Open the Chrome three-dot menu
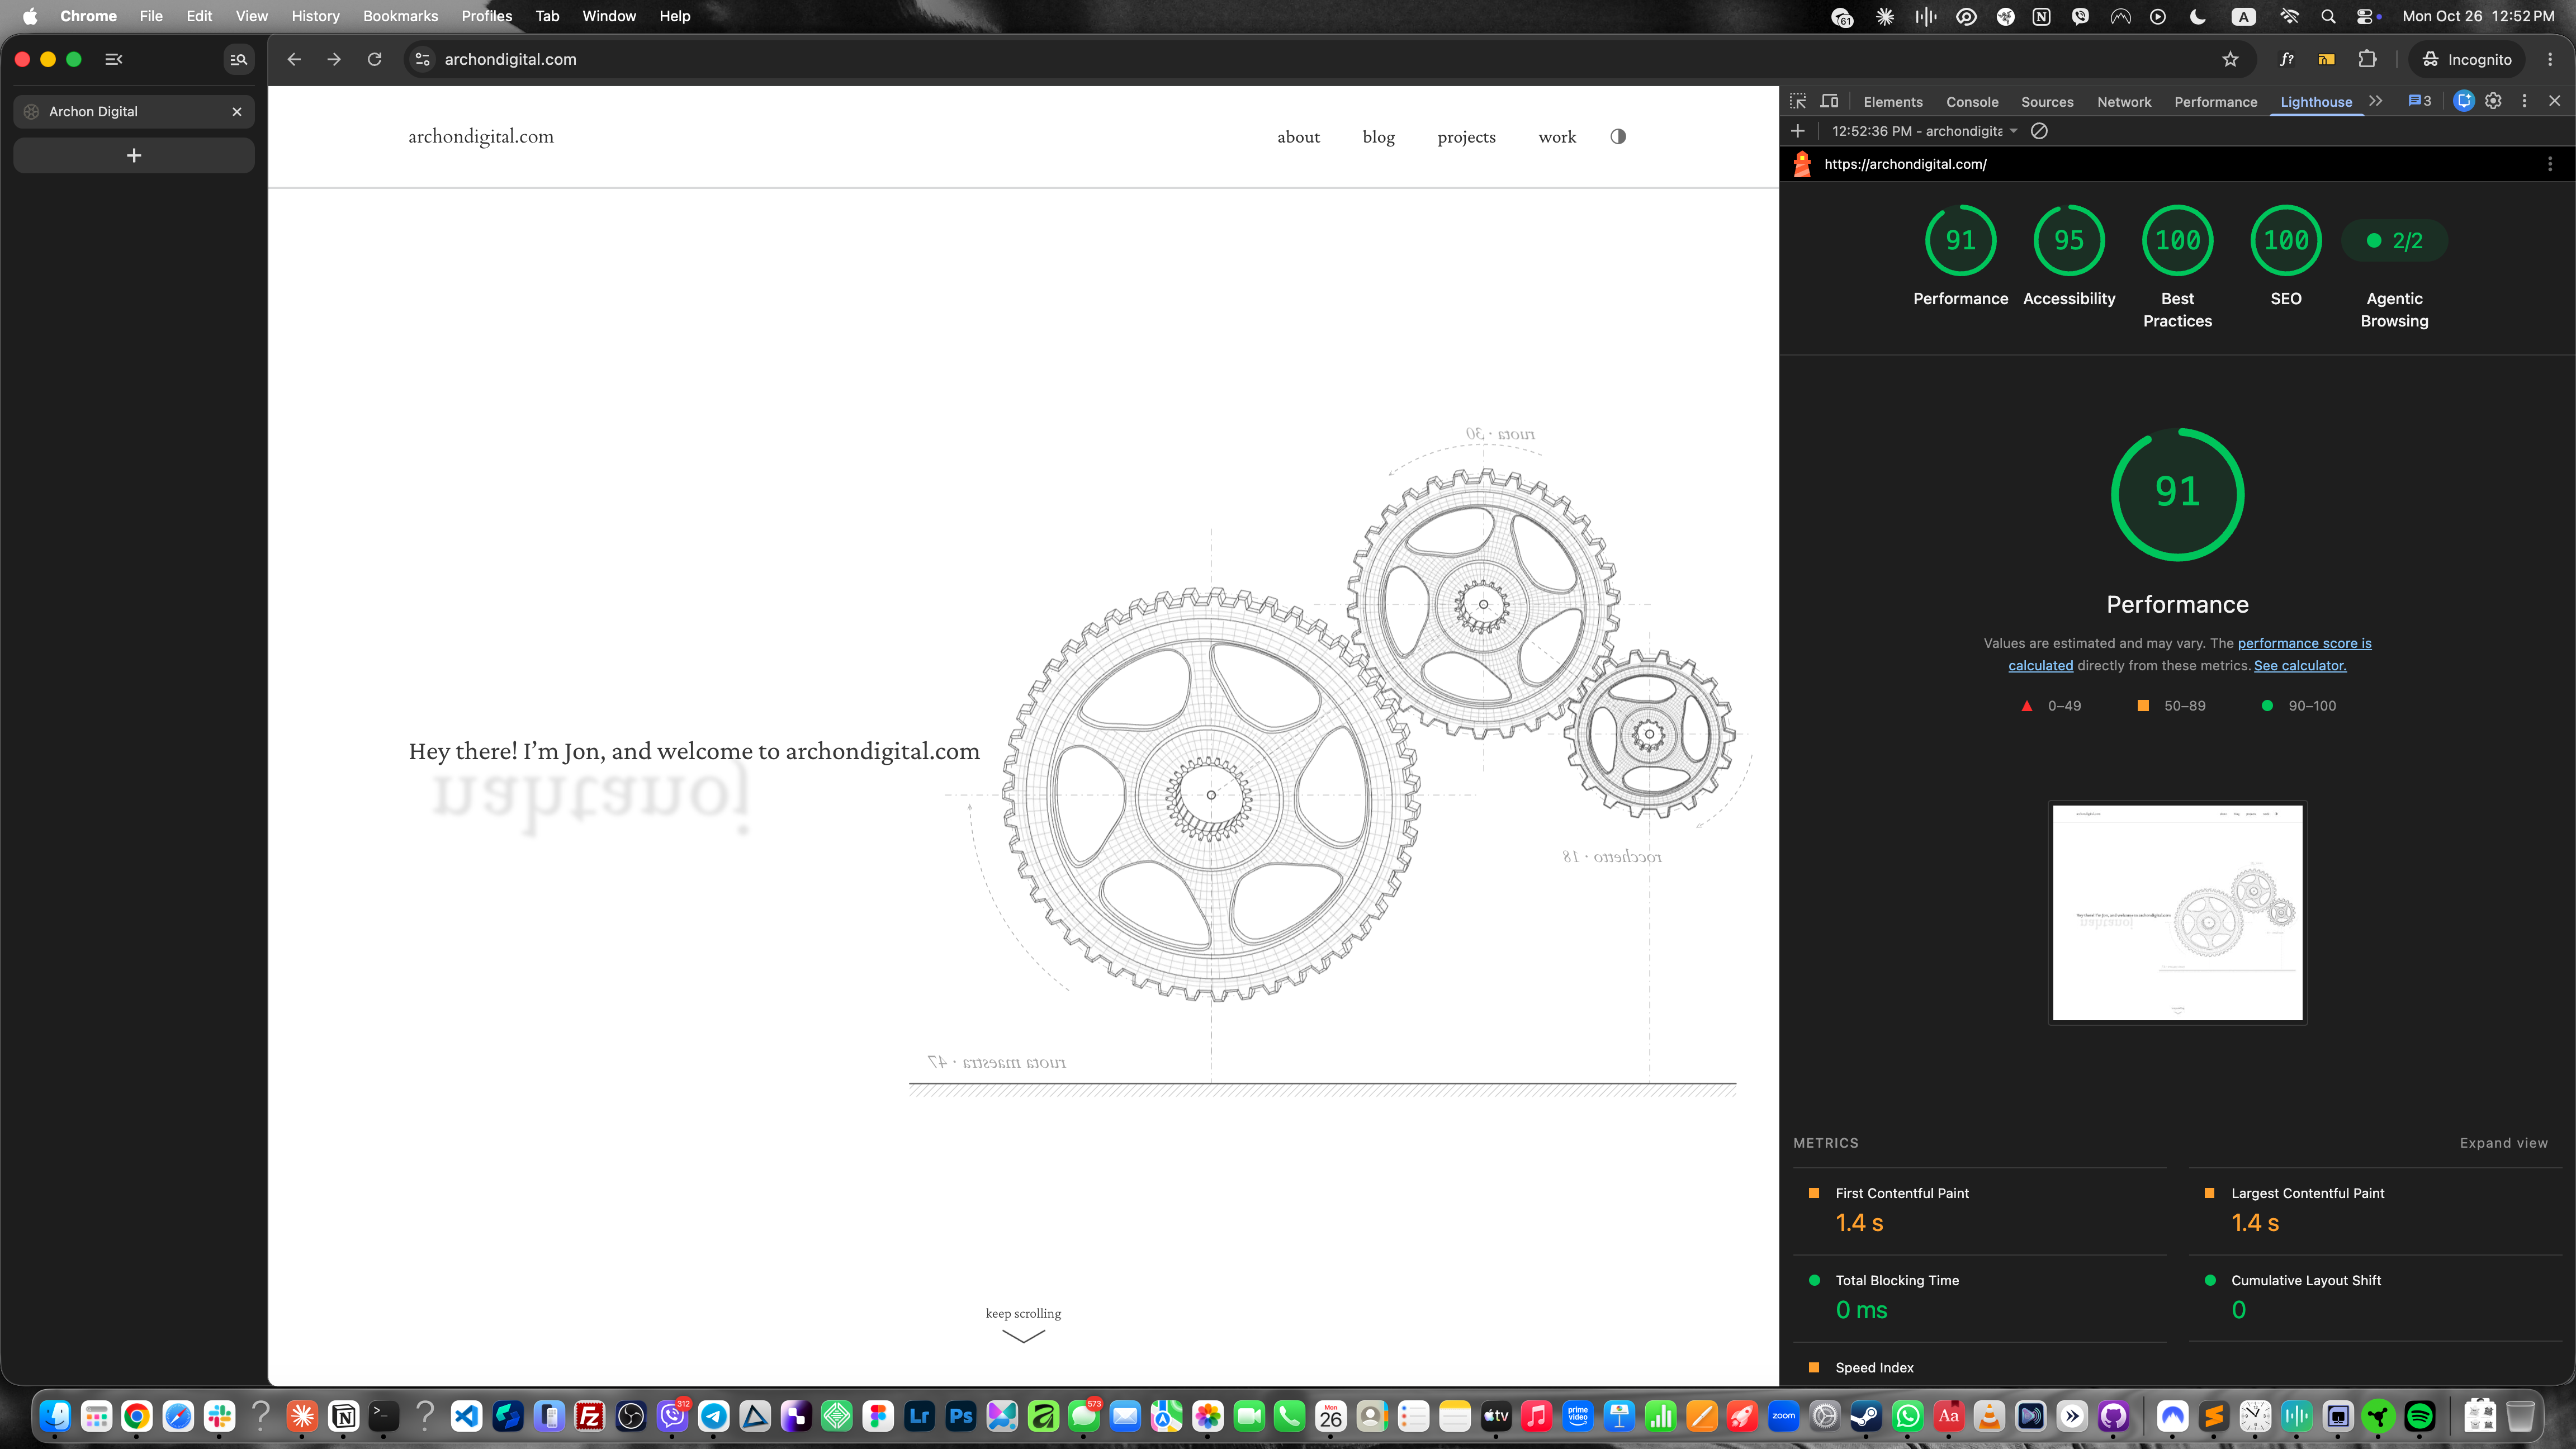Image resolution: width=2576 pixels, height=1449 pixels. [2550, 59]
